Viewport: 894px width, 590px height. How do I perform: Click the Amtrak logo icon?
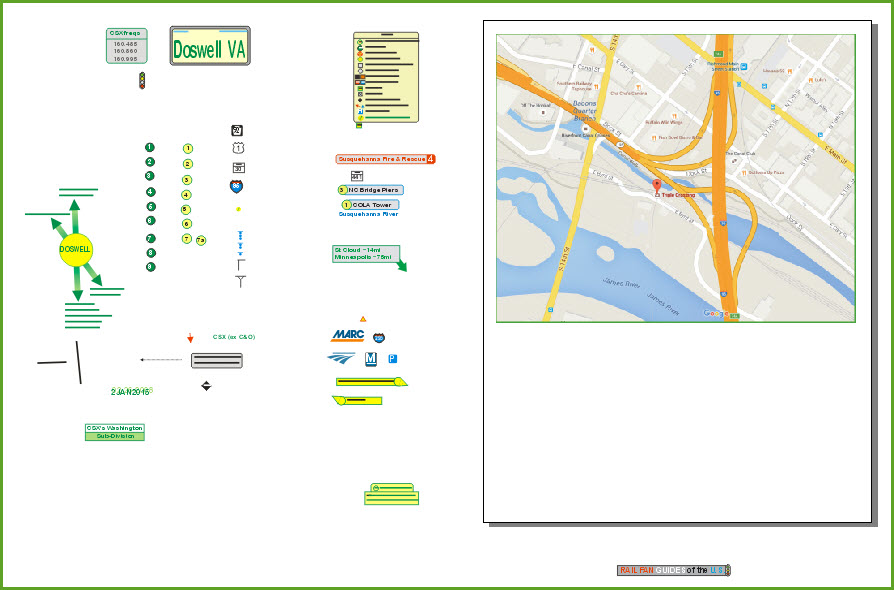pyautogui.click(x=341, y=358)
